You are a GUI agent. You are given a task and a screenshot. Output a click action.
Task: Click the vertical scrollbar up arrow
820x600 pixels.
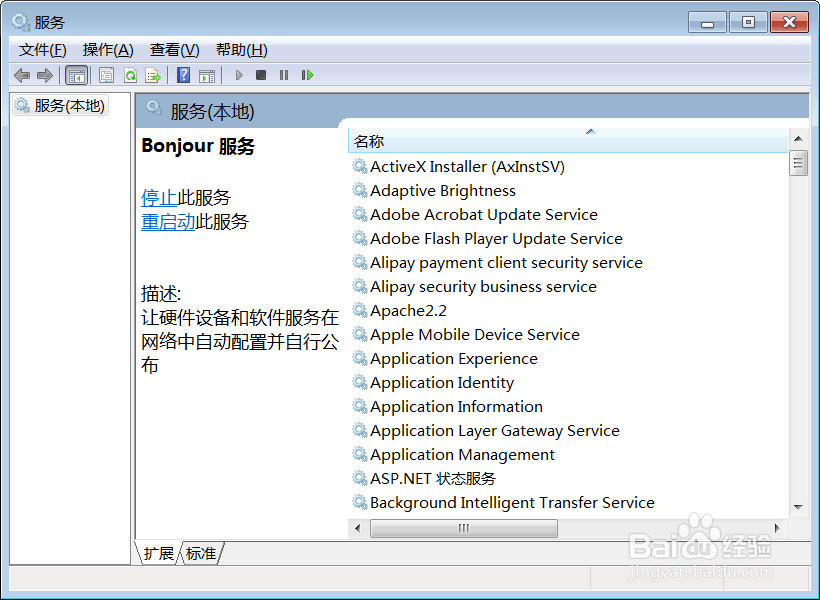pyautogui.click(x=798, y=139)
